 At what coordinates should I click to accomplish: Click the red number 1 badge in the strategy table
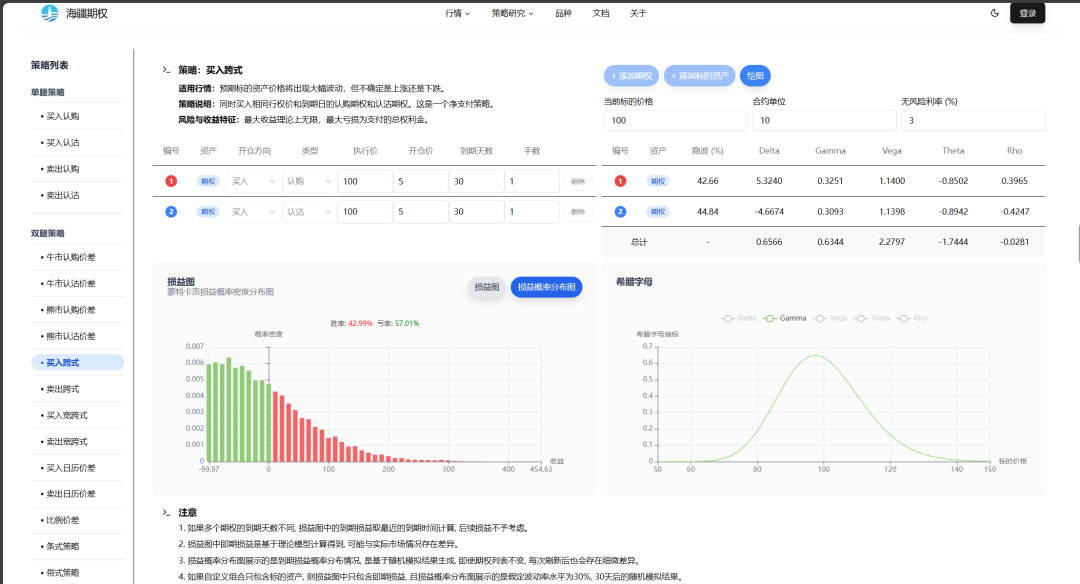171,181
